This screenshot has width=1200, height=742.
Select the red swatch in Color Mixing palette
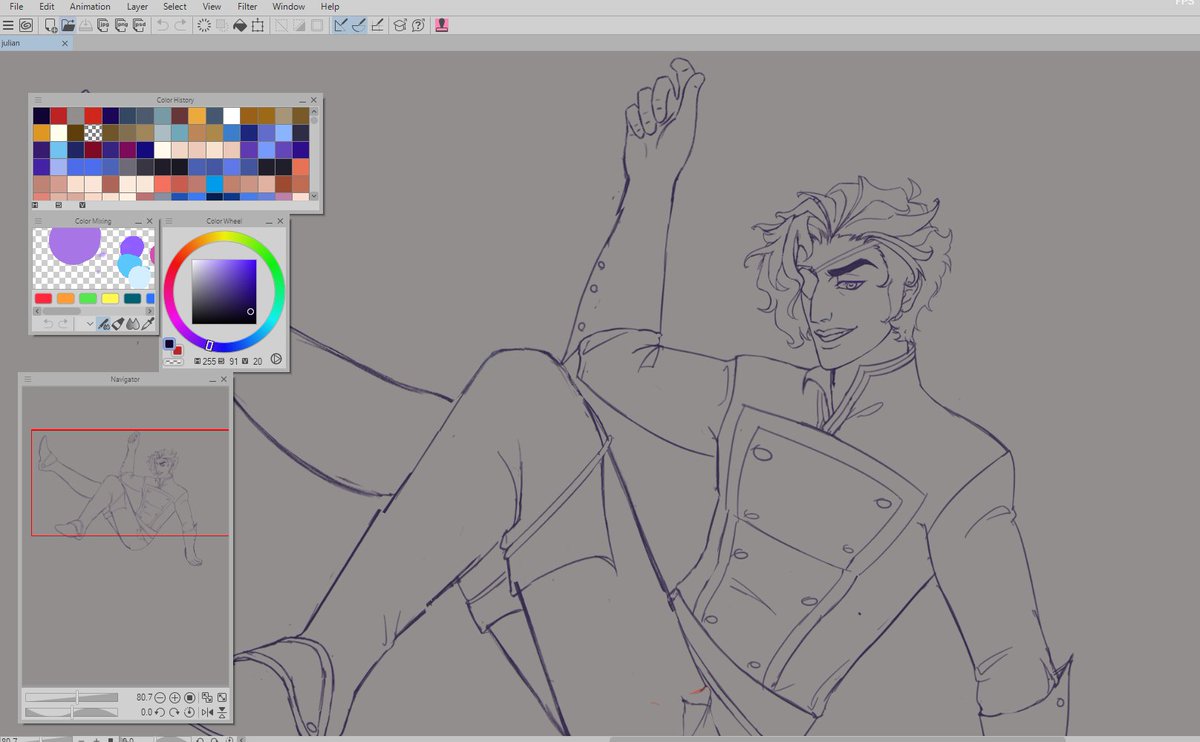pyautogui.click(x=43, y=298)
